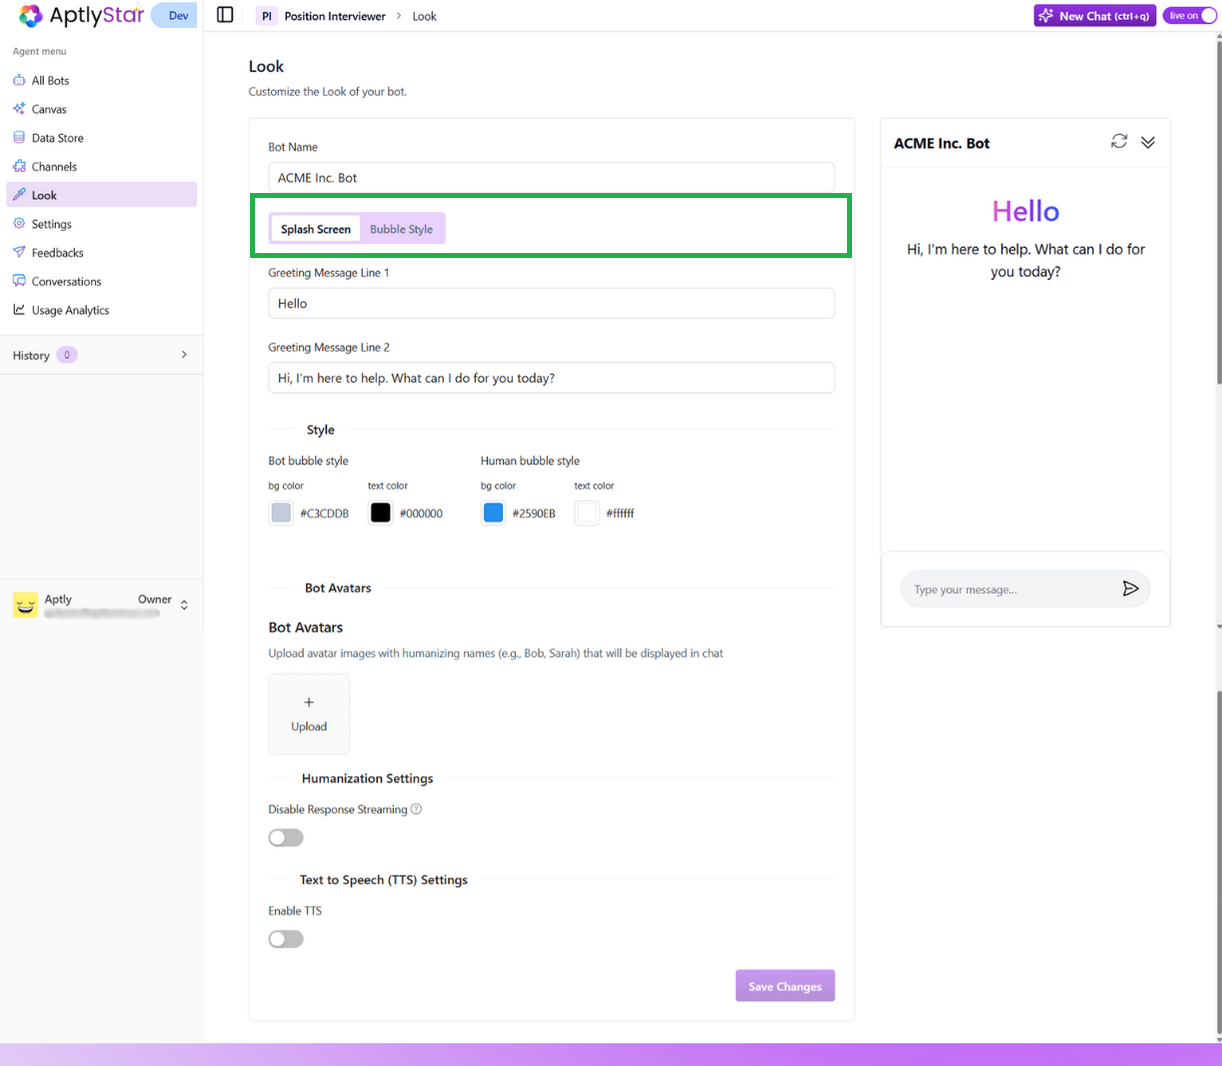Refresh the chat preview

pyautogui.click(x=1119, y=142)
